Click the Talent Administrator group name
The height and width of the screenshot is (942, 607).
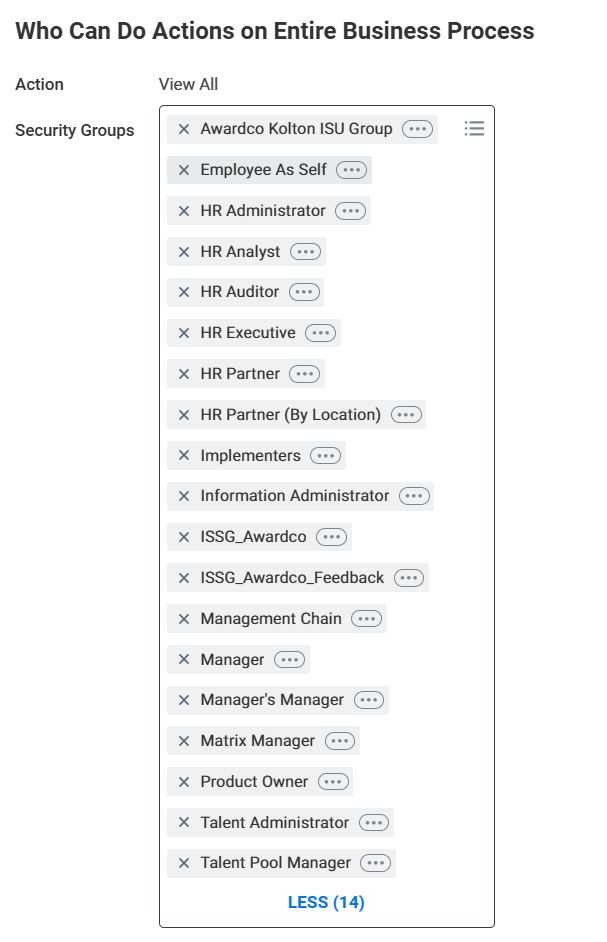coord(274,823)
